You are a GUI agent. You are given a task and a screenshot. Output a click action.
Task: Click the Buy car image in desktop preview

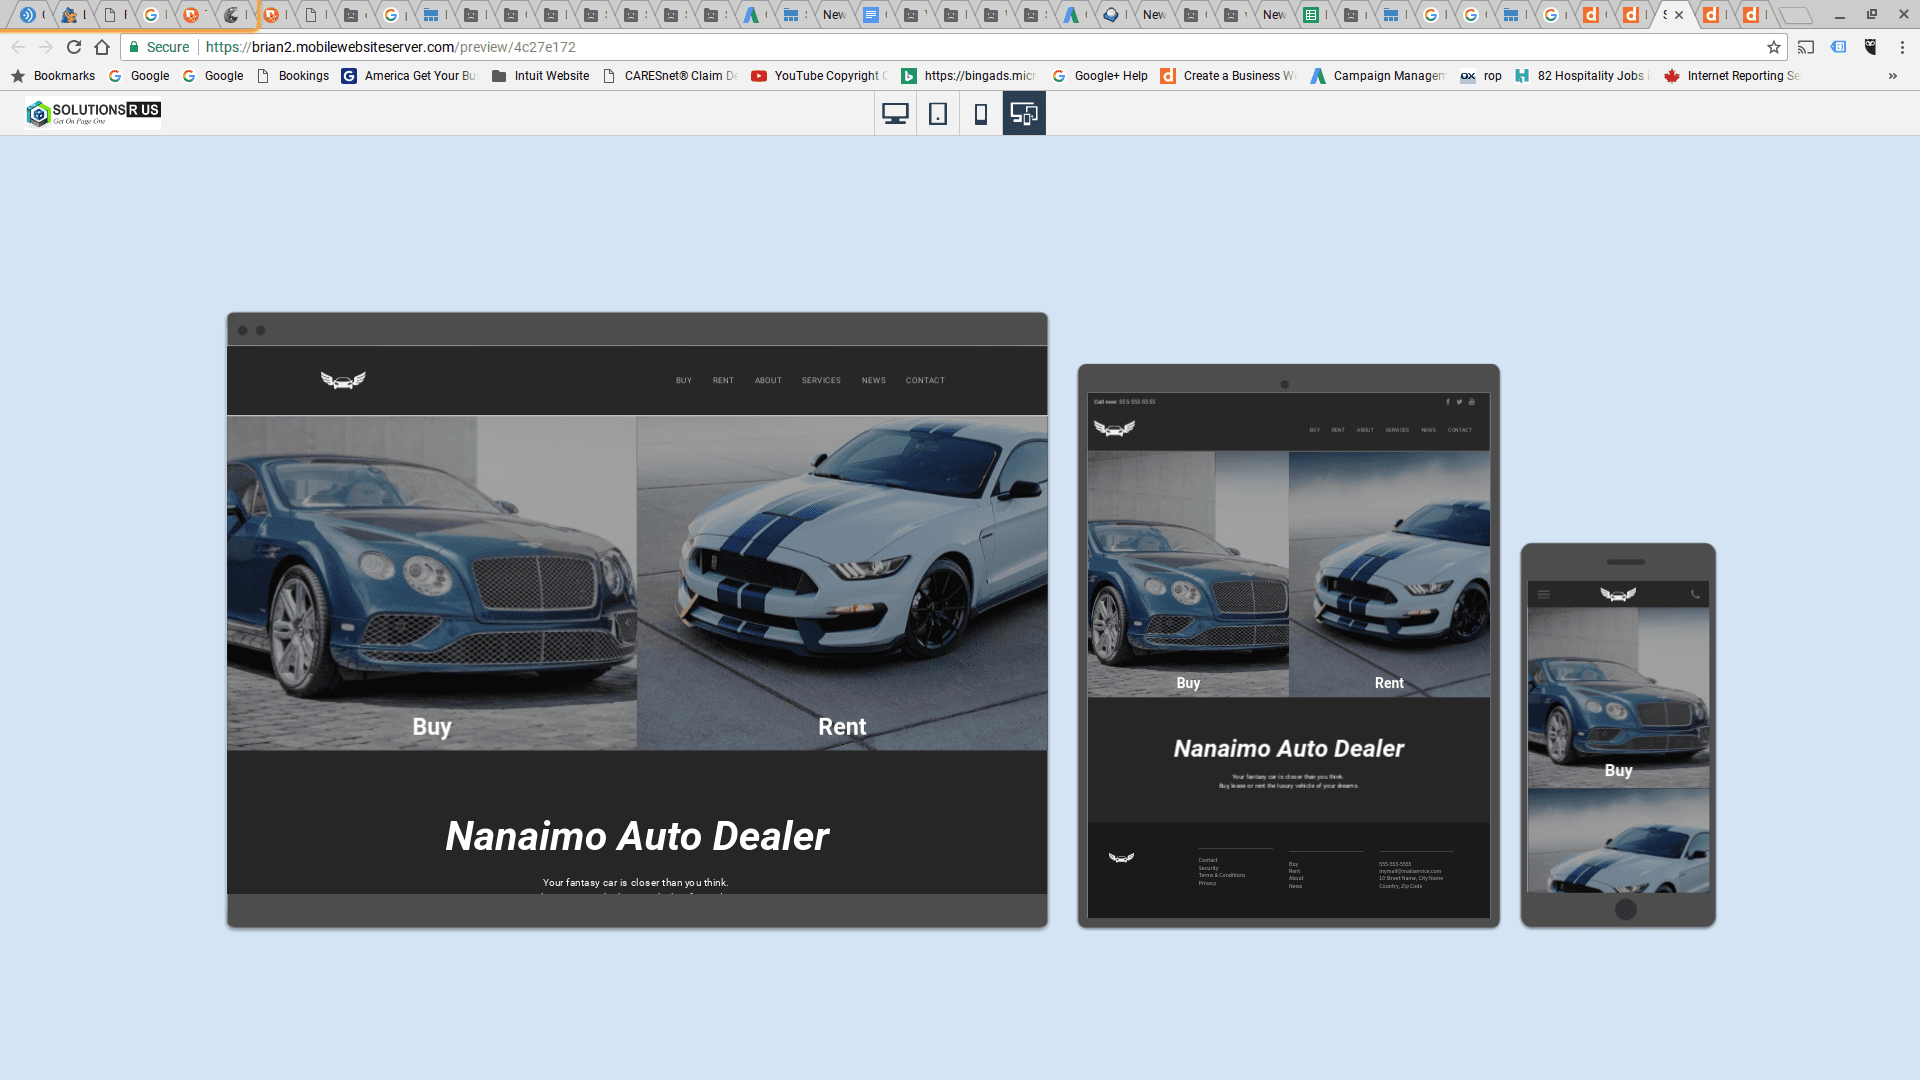[x=432, y=583]
